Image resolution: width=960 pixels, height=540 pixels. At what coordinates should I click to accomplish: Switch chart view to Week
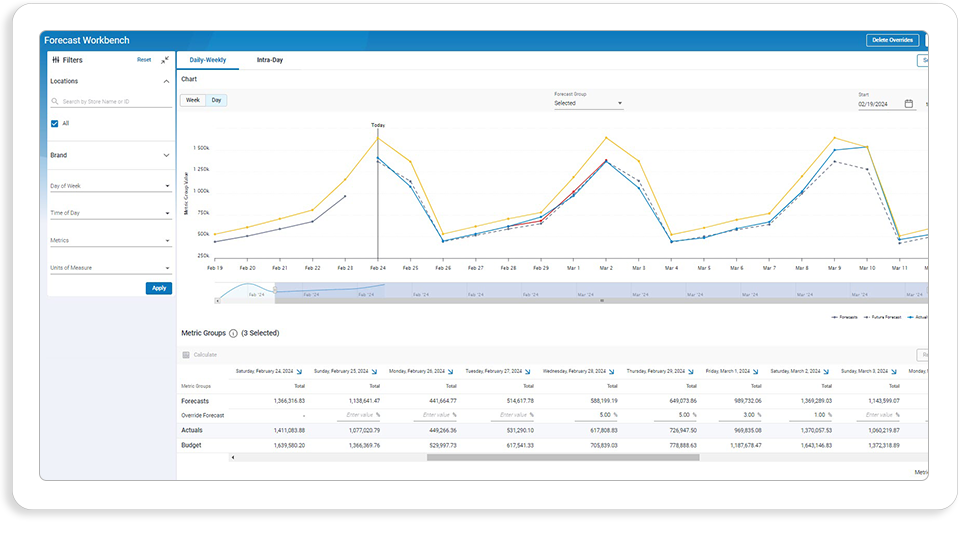[x=192, y=100]
